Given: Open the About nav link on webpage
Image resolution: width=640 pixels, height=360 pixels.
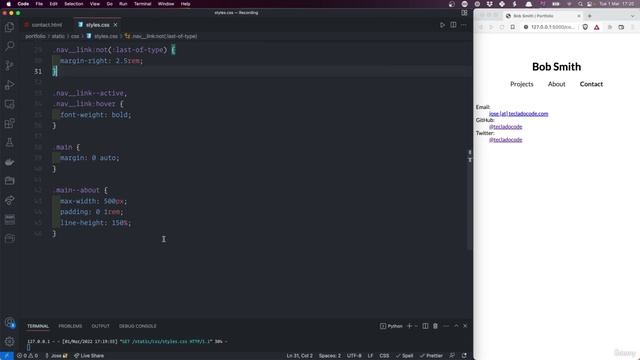Looking at the screenshot, I should (x=557, y=84).
